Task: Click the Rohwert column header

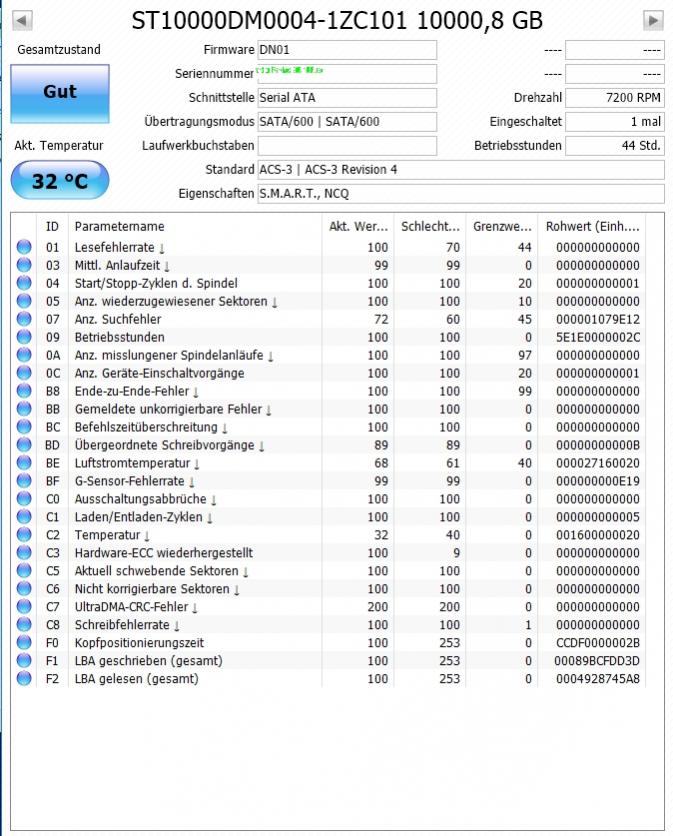Action: tap(592, 227)
